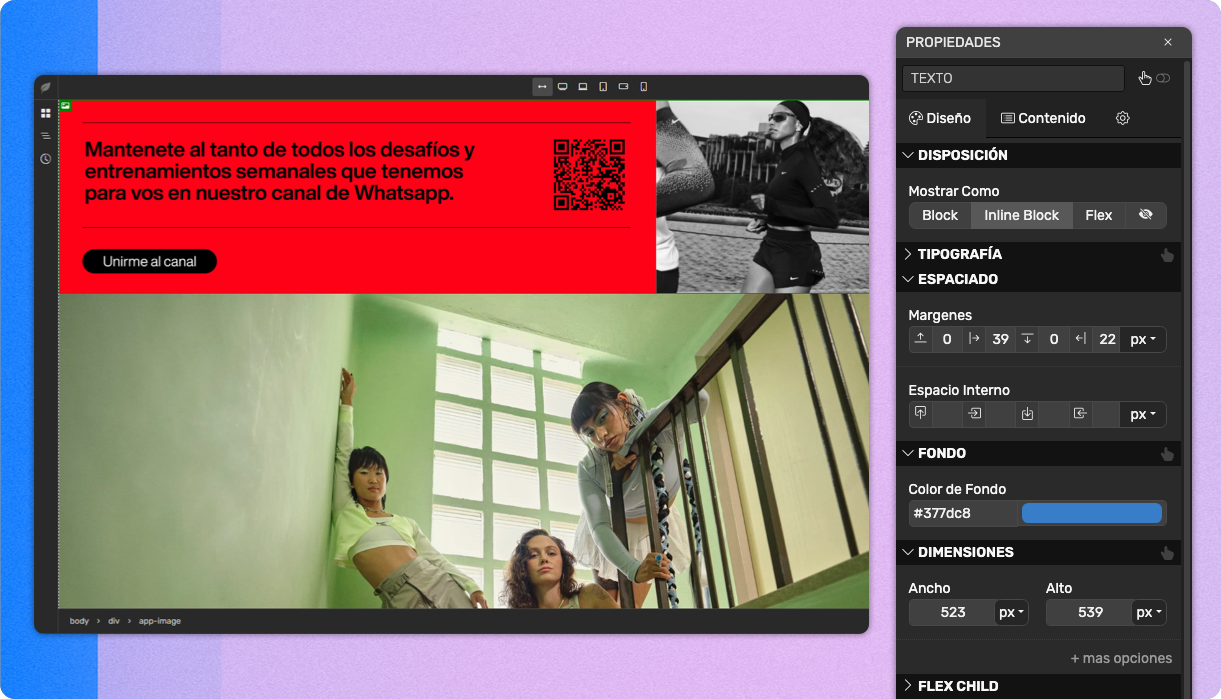Open the blue background color swatch
This screenshot has height=699, width=1221.
(x=1091, y=514)
